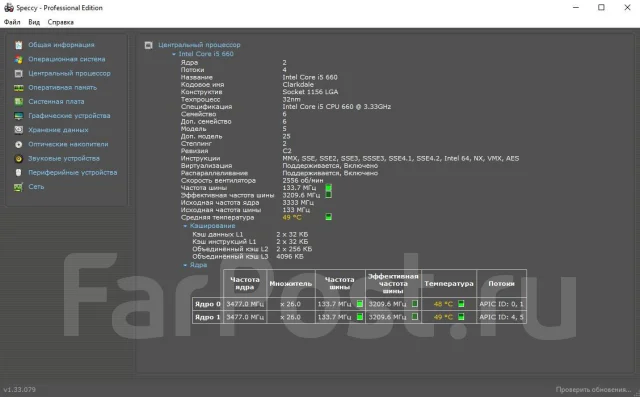Click Intel Core i5 CPU 660 @ 3.33GHz specification
640x397 pixels.
pyautogui.click(x=336, y=107)
